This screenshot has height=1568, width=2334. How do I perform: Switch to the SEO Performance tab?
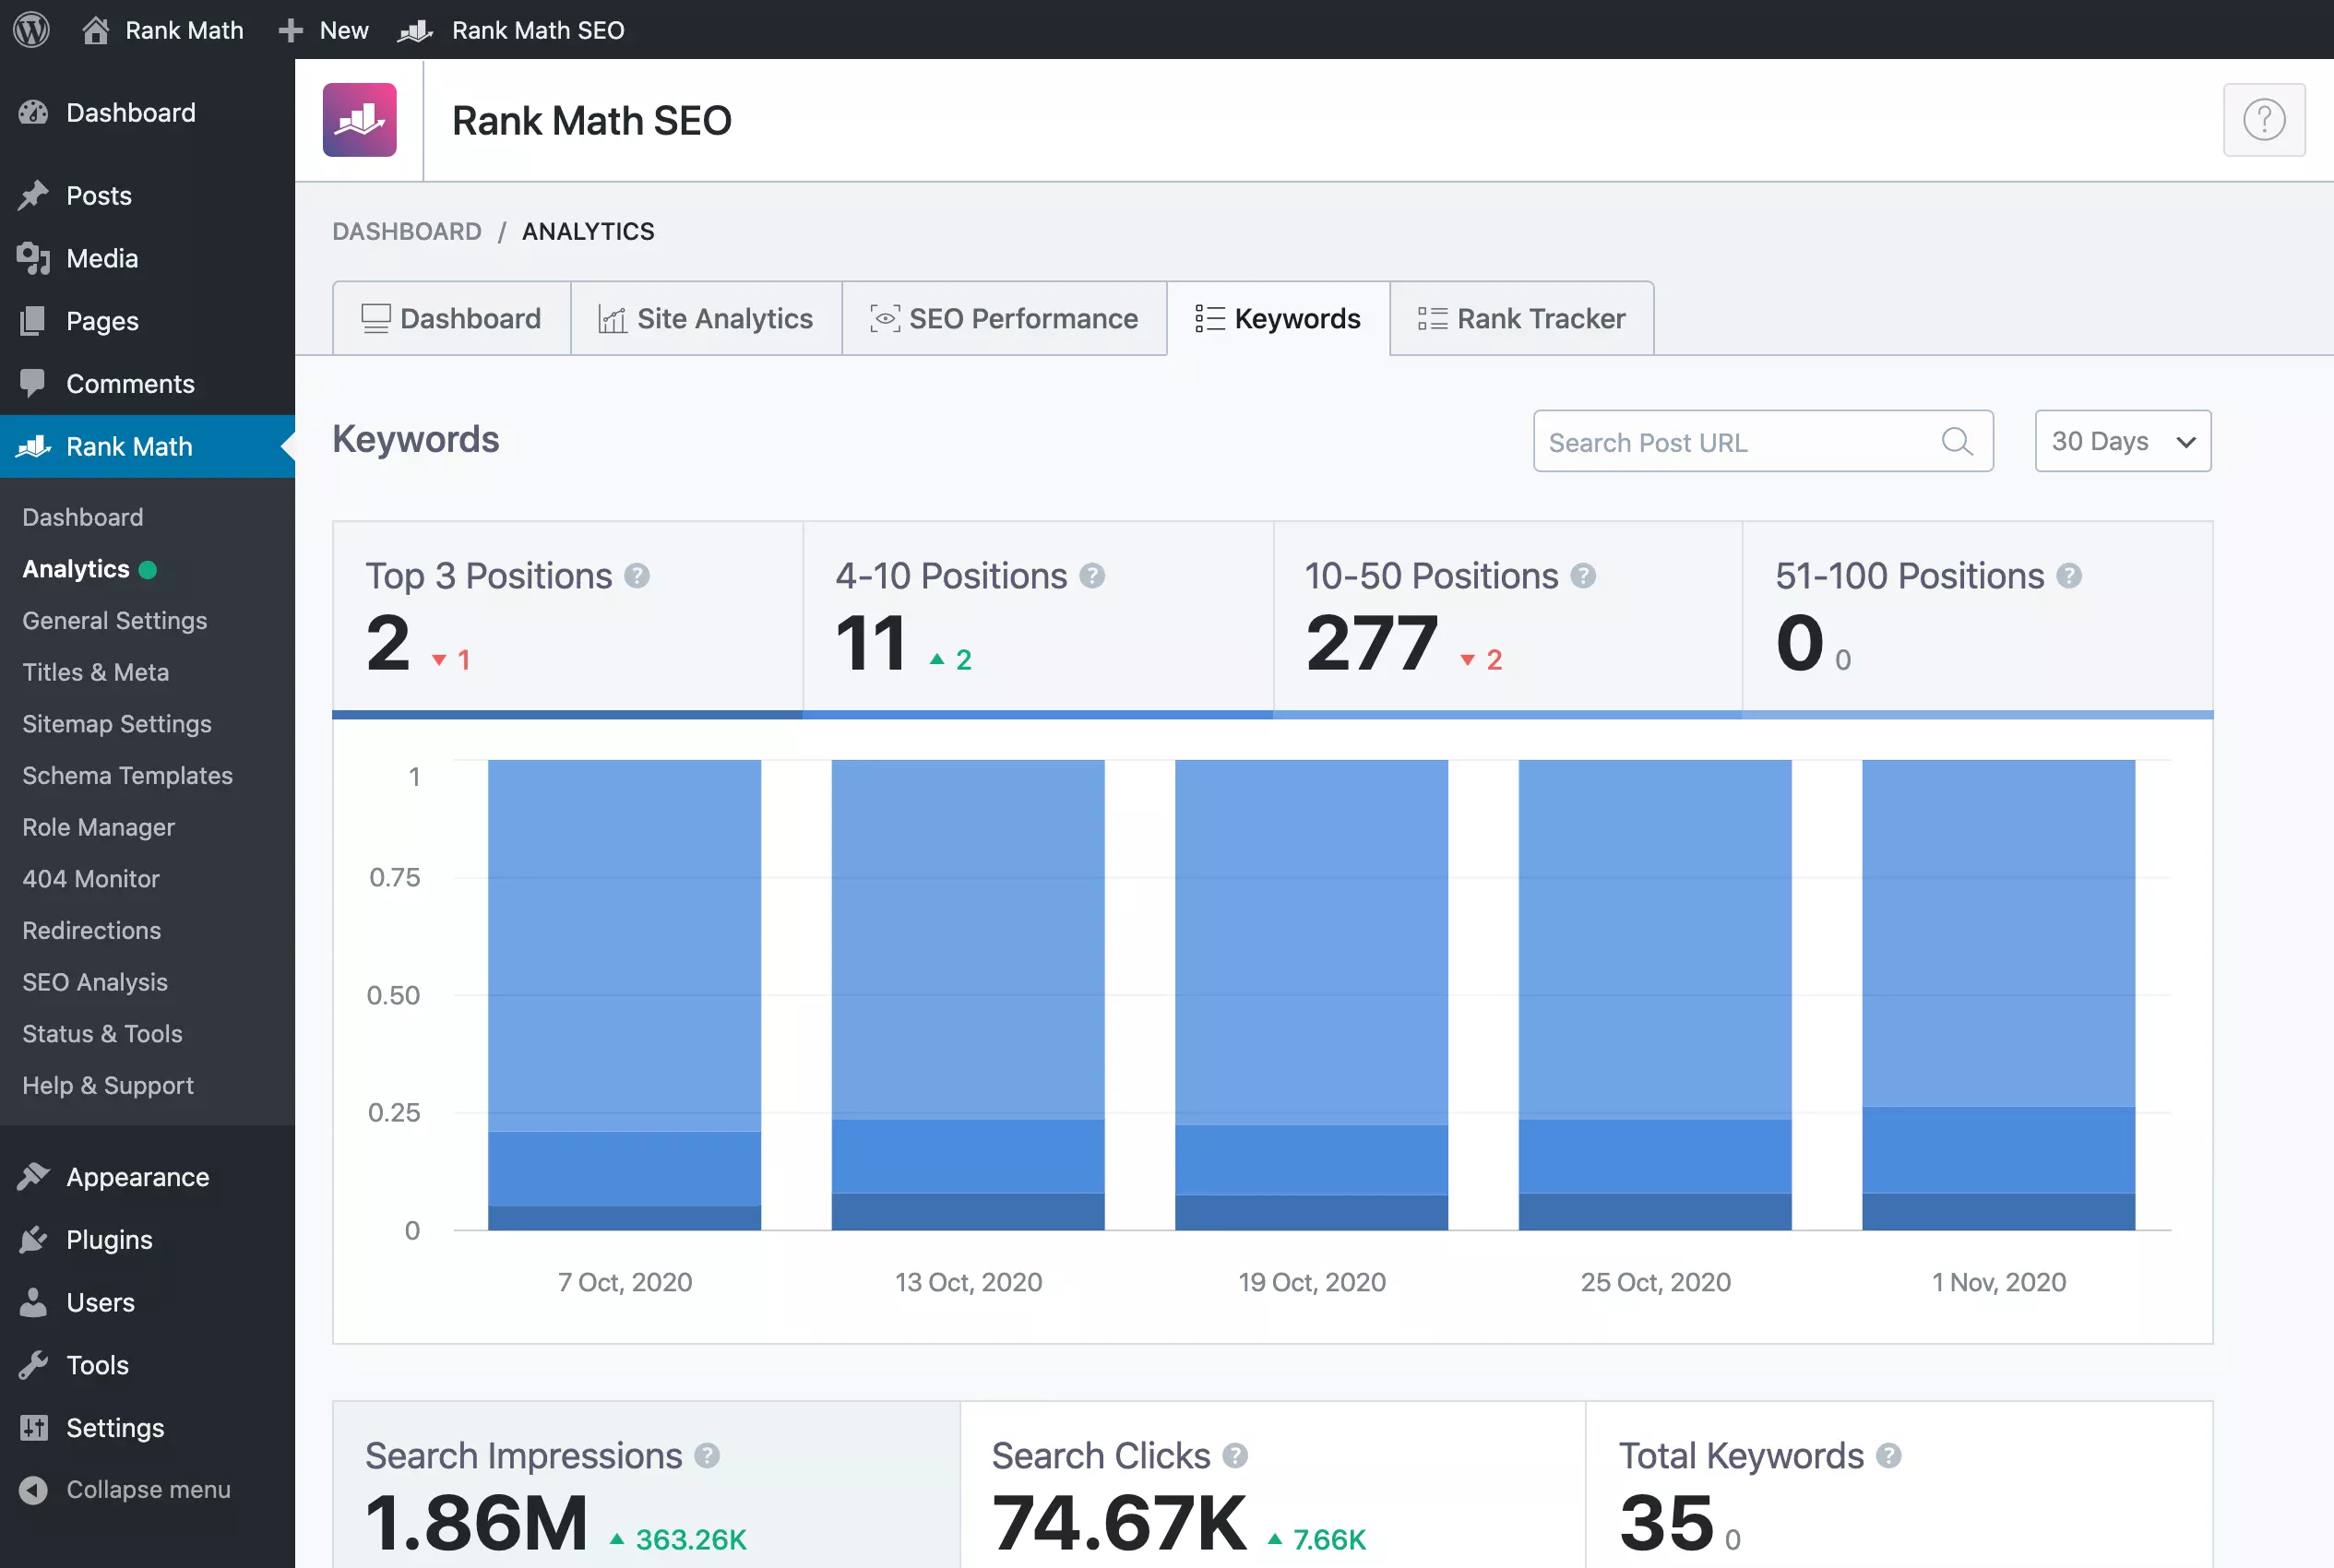(x=1003, y=319)
